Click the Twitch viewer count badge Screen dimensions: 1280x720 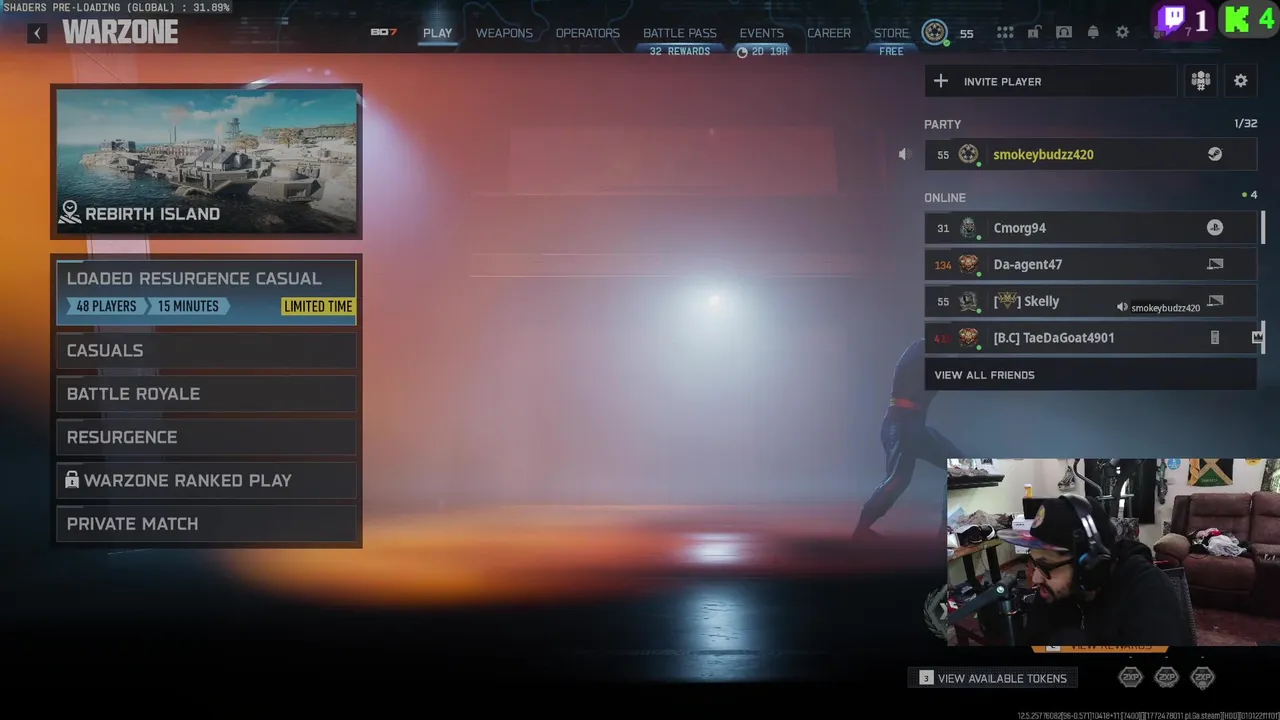(x=1184, y=20)
